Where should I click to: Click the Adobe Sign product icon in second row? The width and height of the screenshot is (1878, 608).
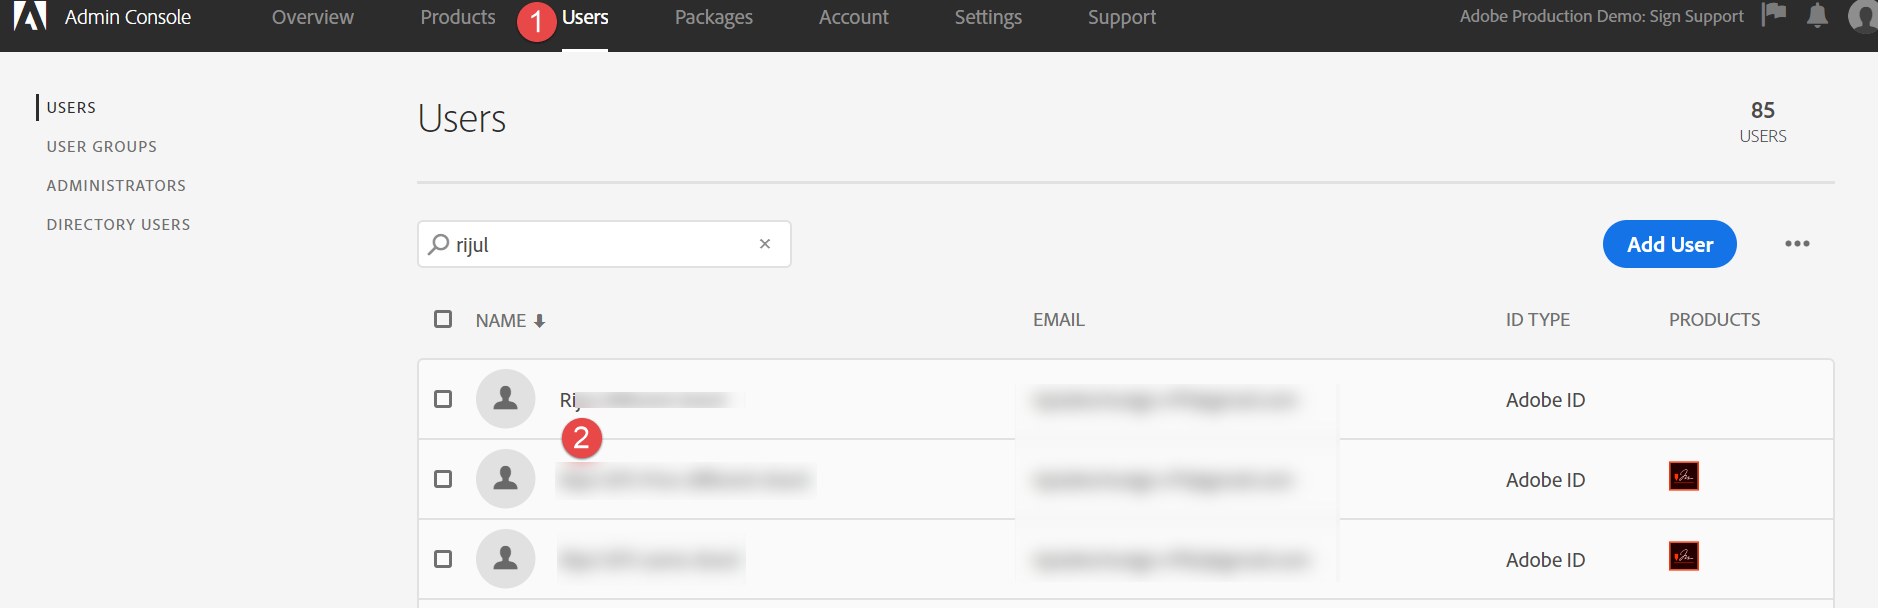1684,476
